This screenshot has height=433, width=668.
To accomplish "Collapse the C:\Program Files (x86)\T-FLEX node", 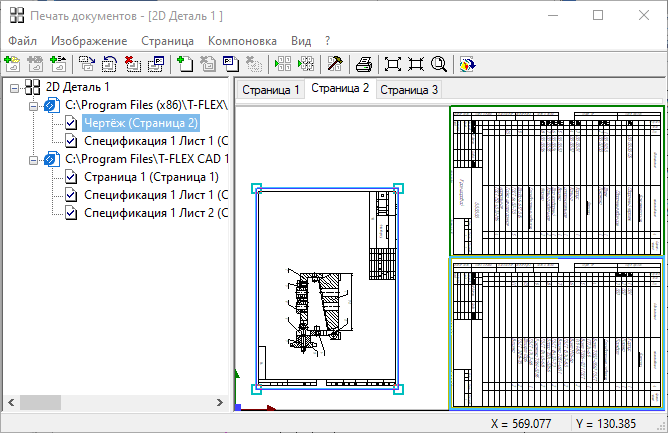I will pyautogui.click(x=33, y=105).
